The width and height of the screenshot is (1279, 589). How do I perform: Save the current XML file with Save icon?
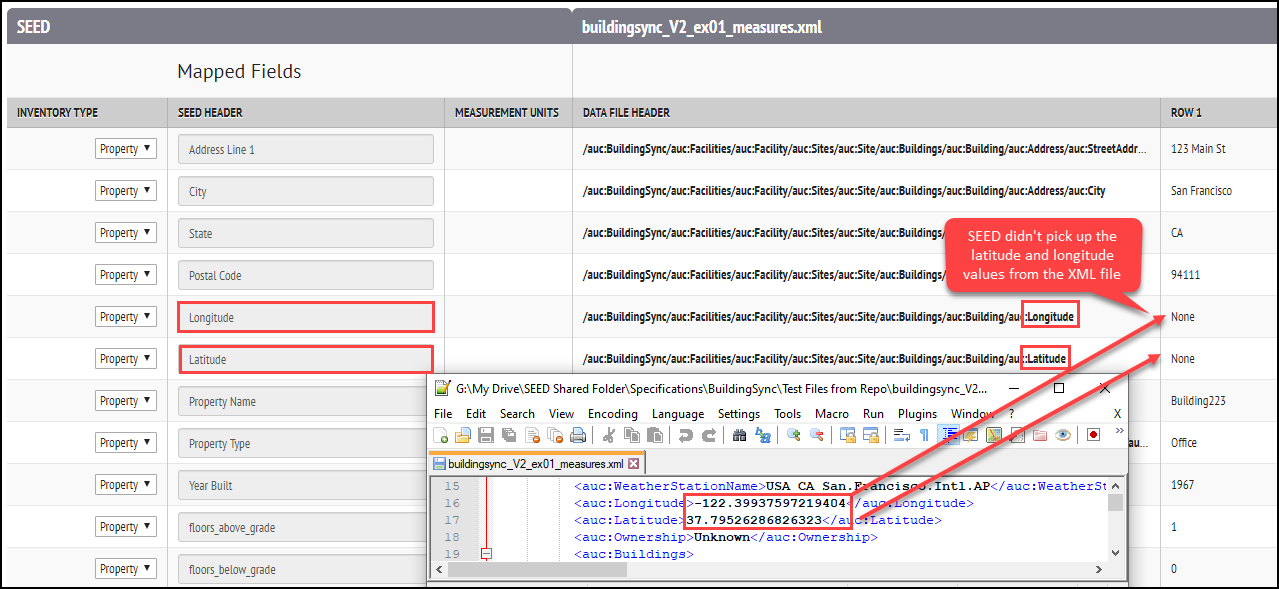tap(484, 435)
